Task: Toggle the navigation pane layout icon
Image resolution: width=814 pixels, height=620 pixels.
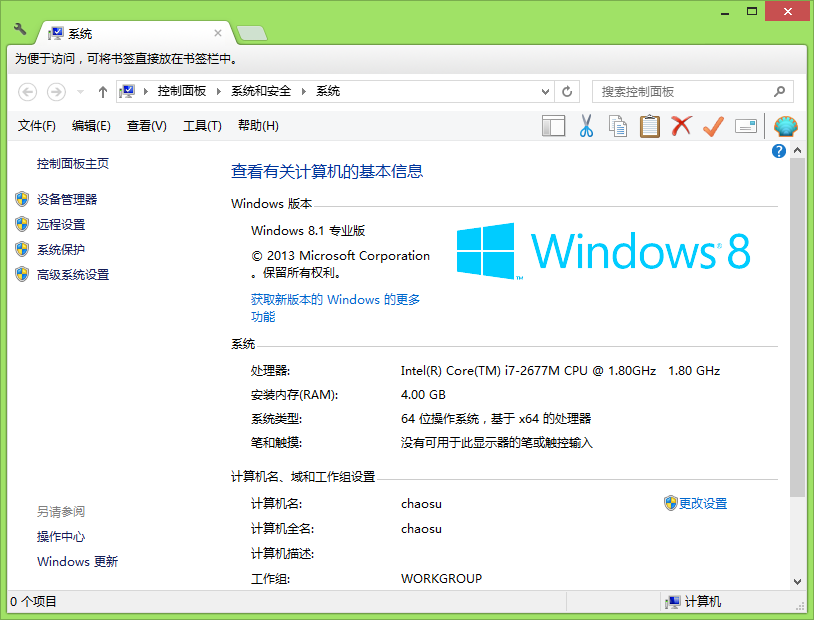Action: [x=553, y=126]
